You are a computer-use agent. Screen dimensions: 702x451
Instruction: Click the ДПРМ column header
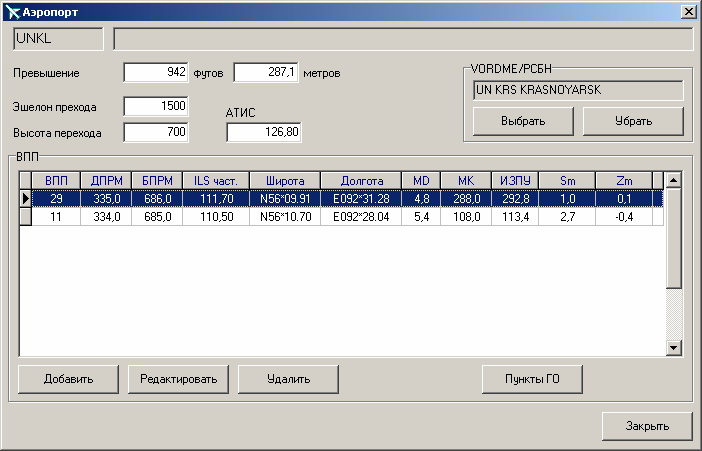[x=106, y=181]
